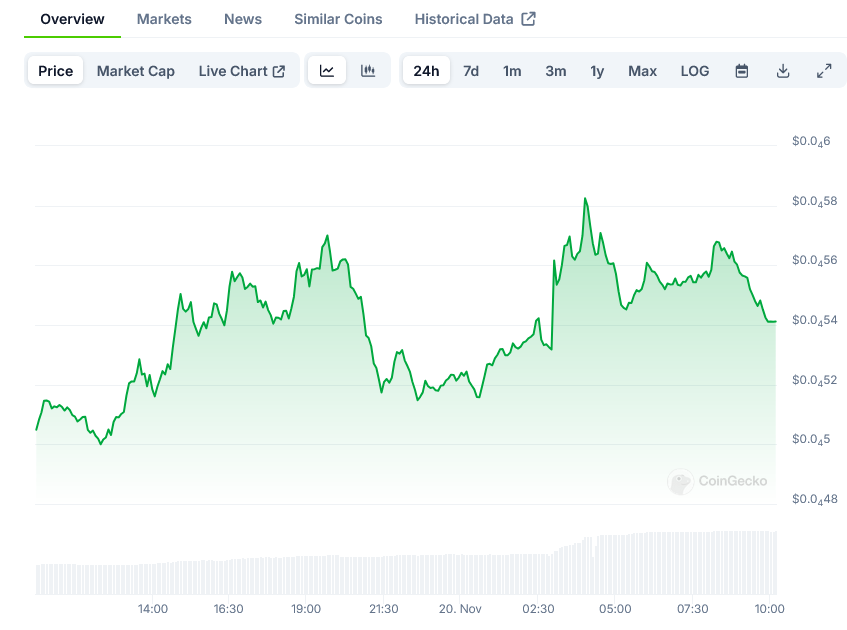Screen dimensions: 847x630
Task: Select the 1y time range
Action: tap(597, 71)
